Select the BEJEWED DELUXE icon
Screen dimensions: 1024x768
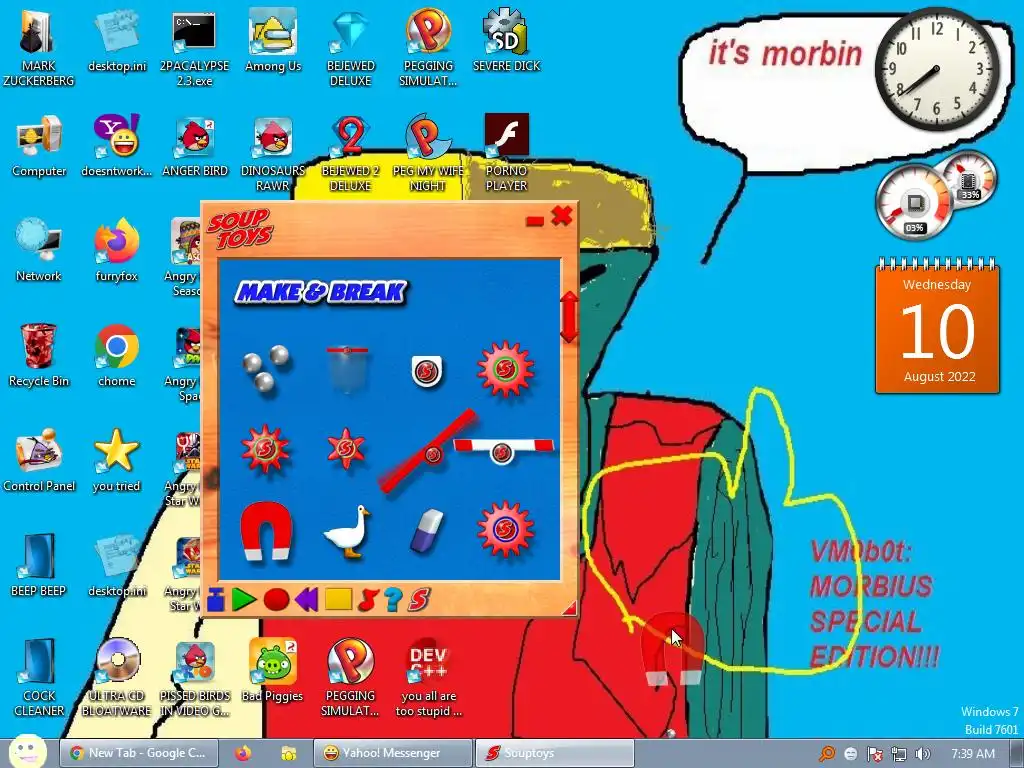(x=351, y=48)
